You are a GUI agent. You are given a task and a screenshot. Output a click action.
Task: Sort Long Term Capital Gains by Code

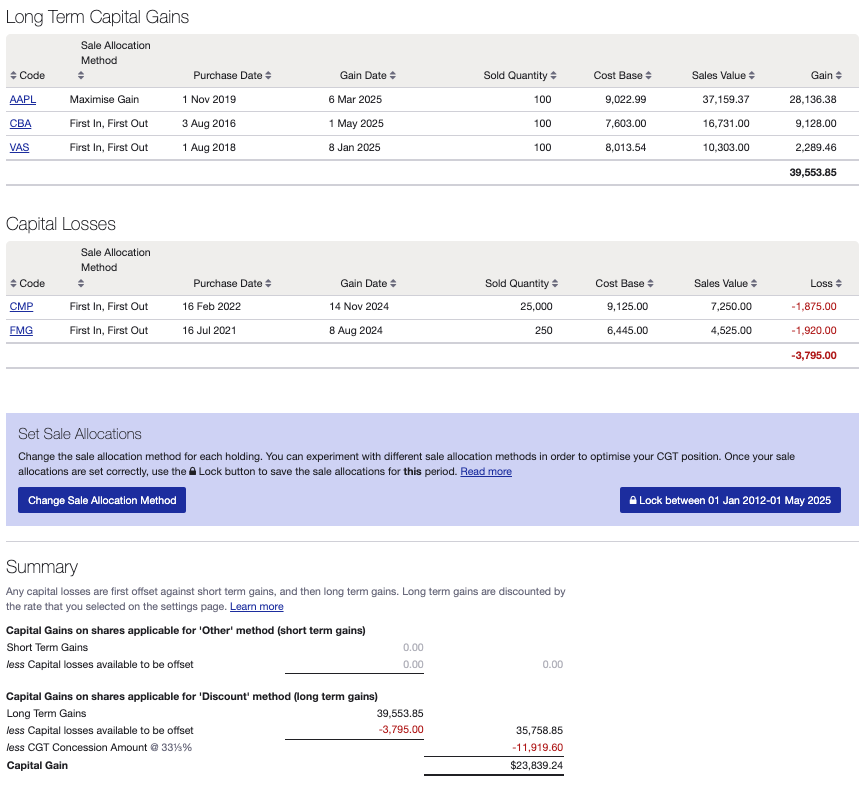click(27, 75)
